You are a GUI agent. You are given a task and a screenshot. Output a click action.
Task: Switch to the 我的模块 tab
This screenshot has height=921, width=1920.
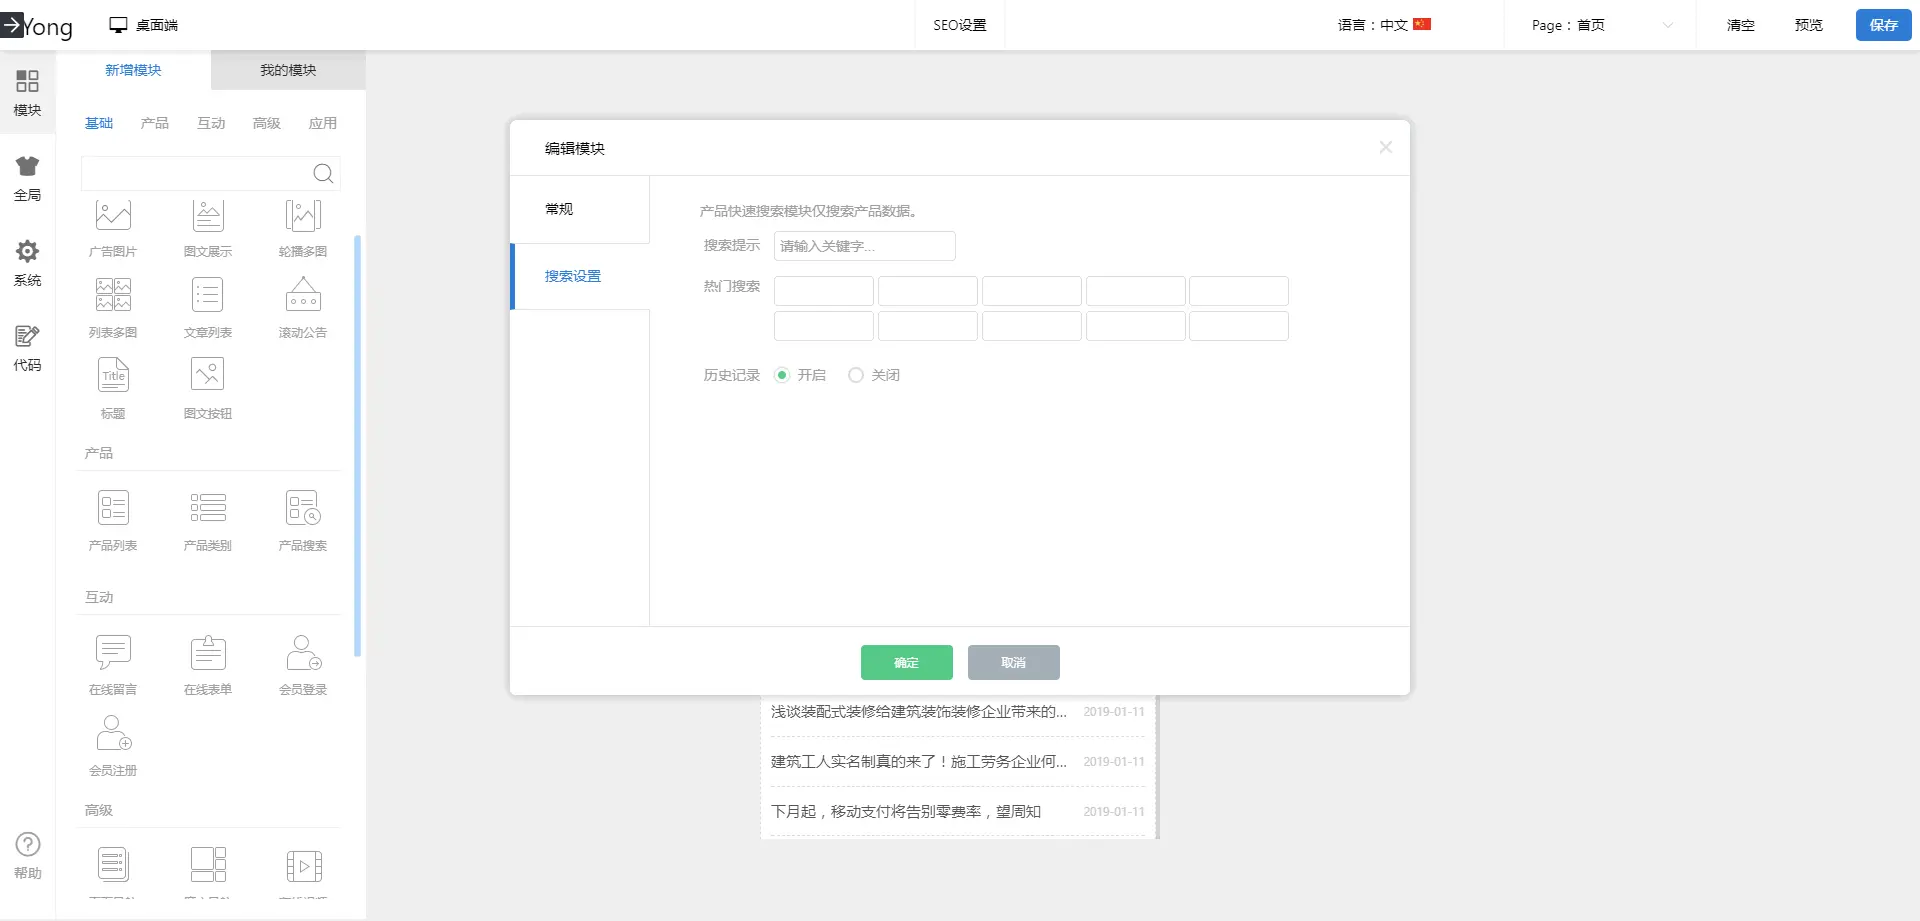(x=288, y=70)
